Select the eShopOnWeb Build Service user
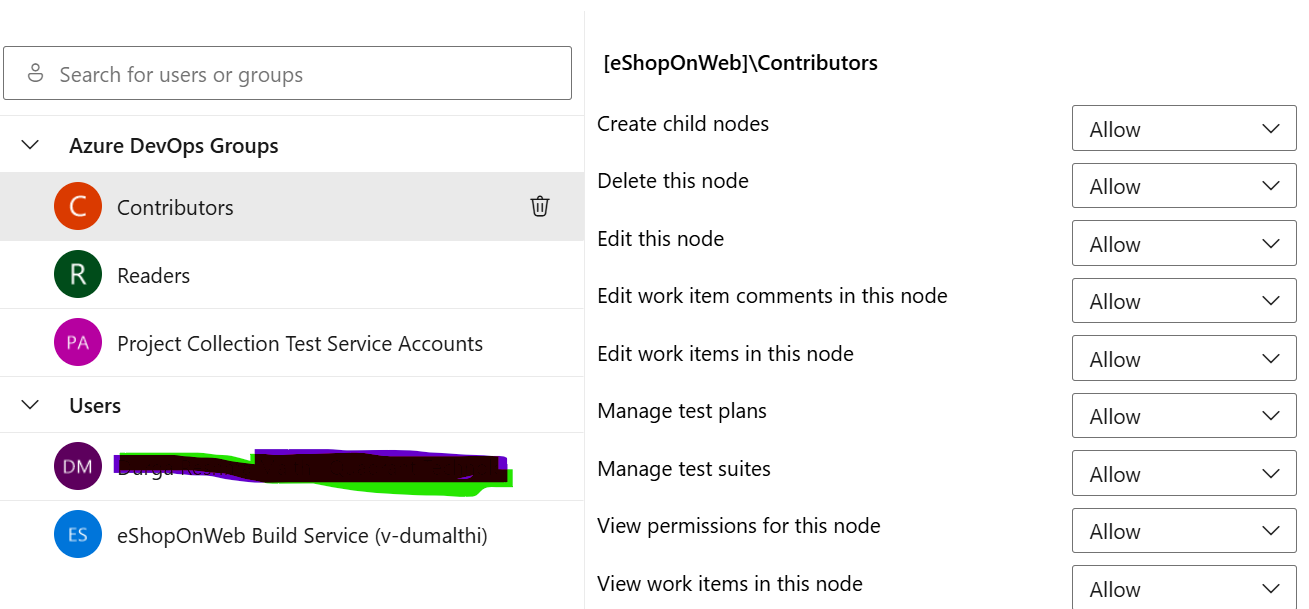Screen dimensions: 1309x609 300,535
